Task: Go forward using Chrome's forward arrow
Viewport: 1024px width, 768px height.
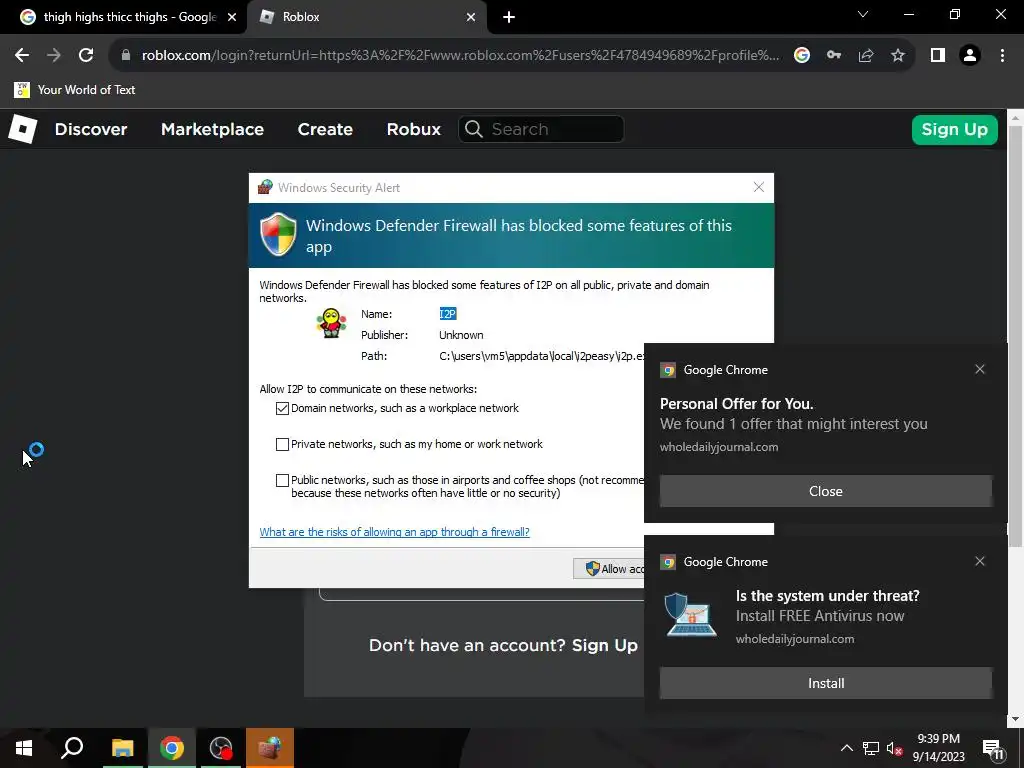Action: [x=54, y=56]
